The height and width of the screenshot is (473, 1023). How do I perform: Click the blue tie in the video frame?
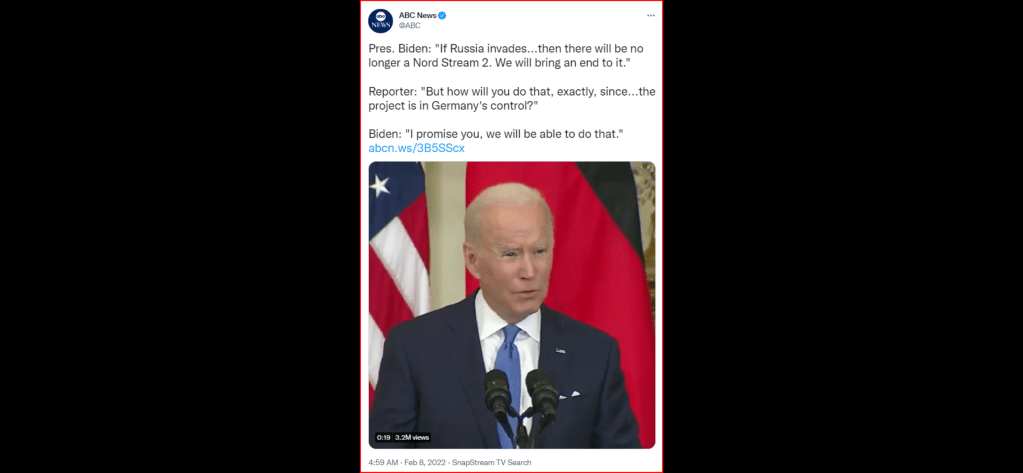coord(507,378)
